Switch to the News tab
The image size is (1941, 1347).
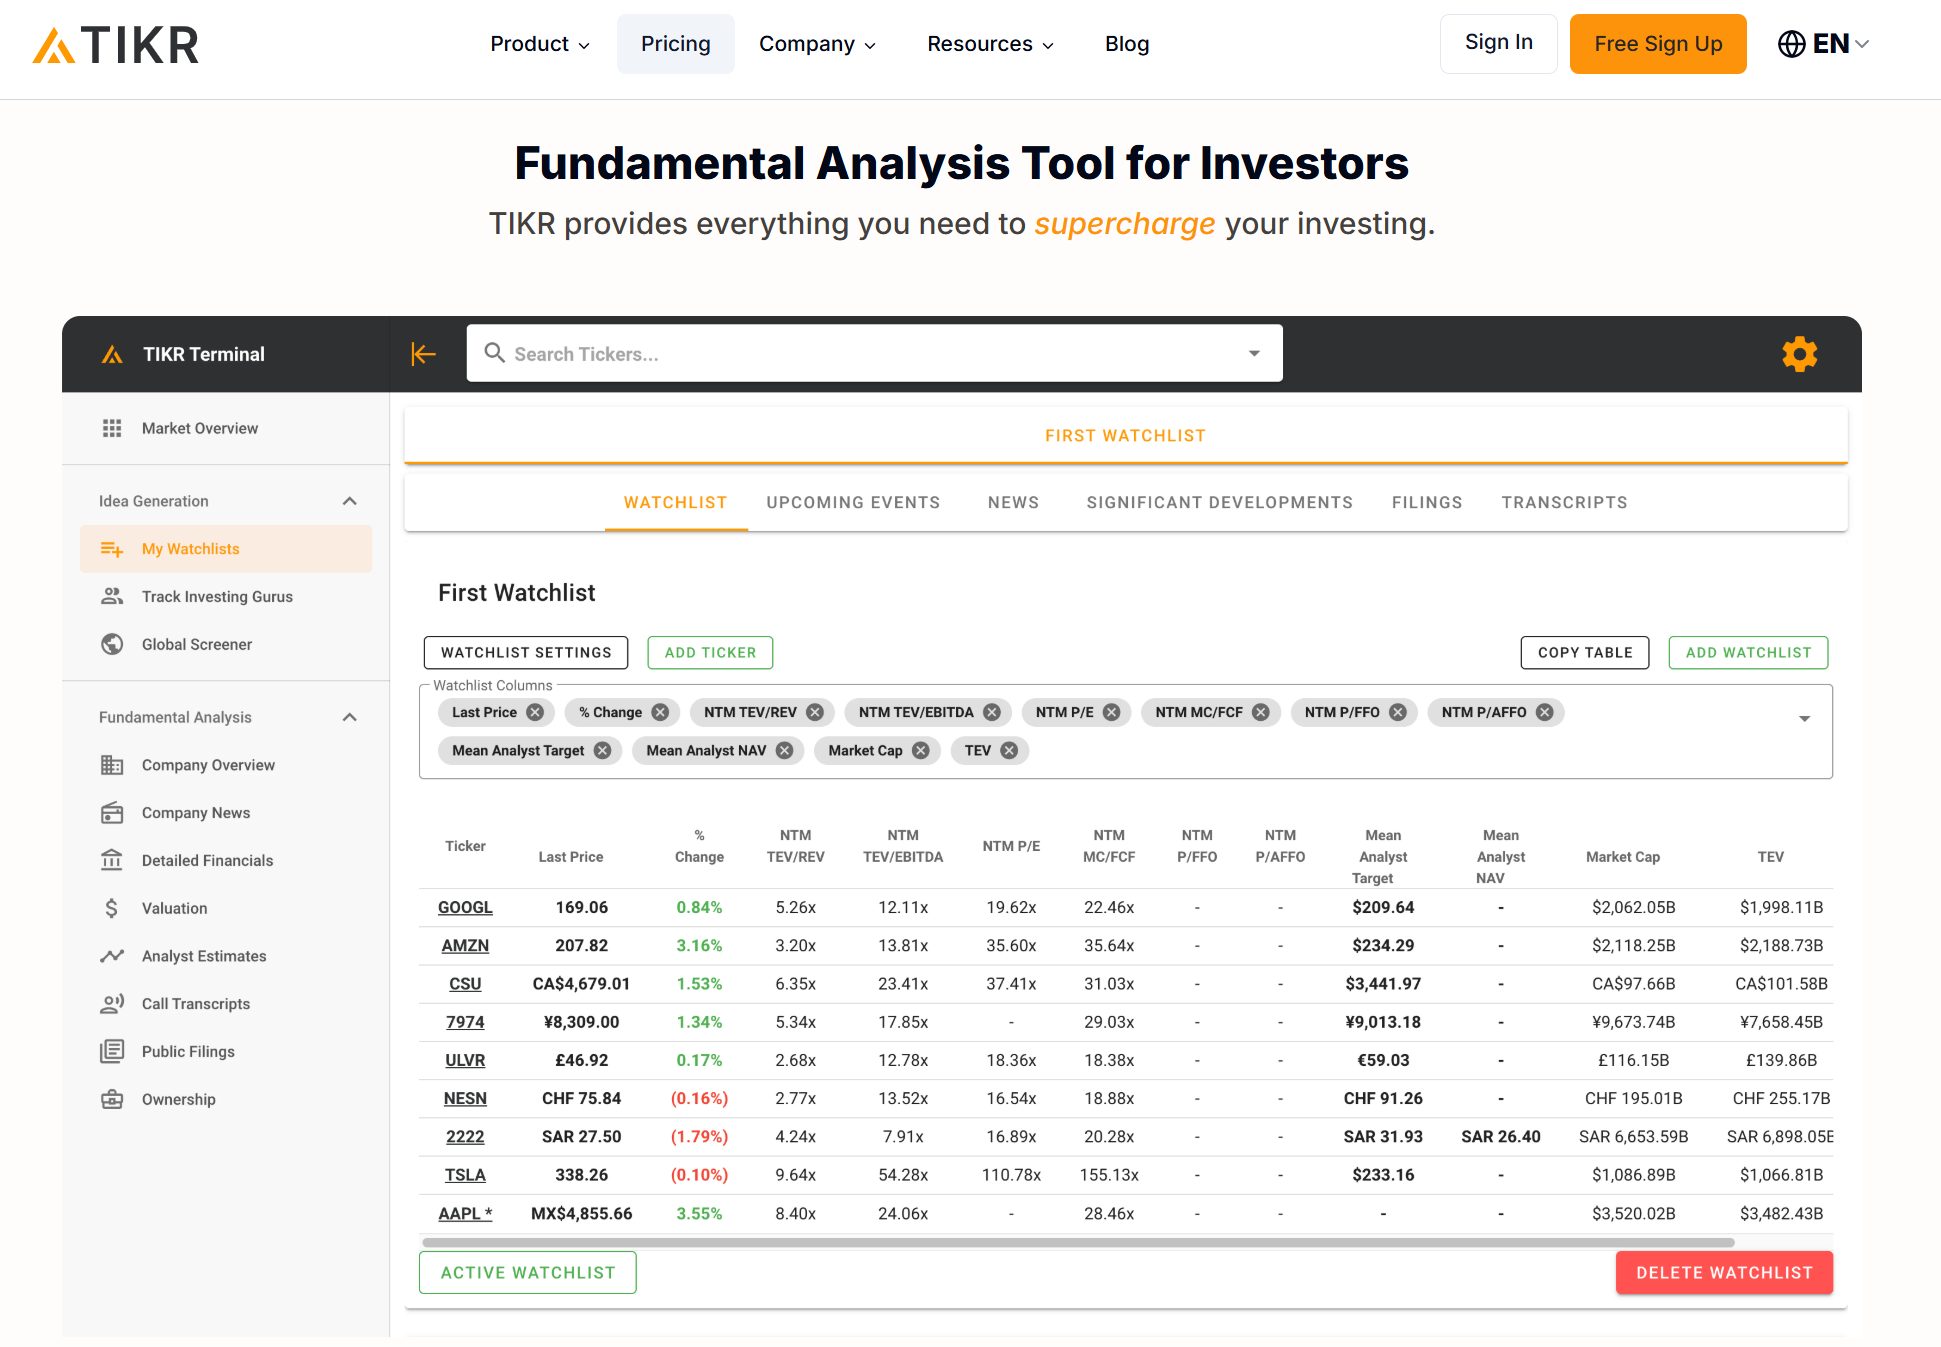coord(1013,503)
